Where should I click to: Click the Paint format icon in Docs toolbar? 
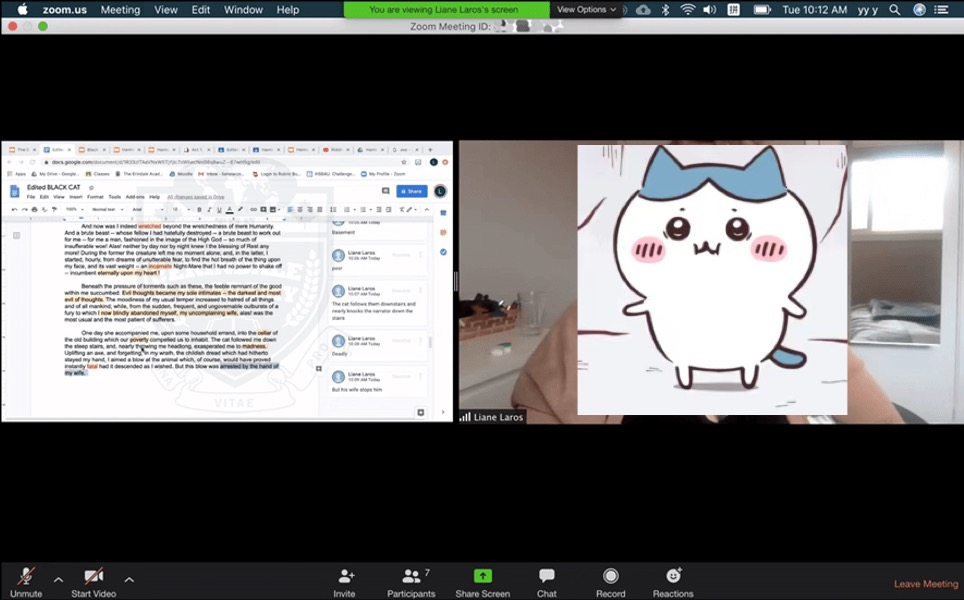[x=54, y=210]
